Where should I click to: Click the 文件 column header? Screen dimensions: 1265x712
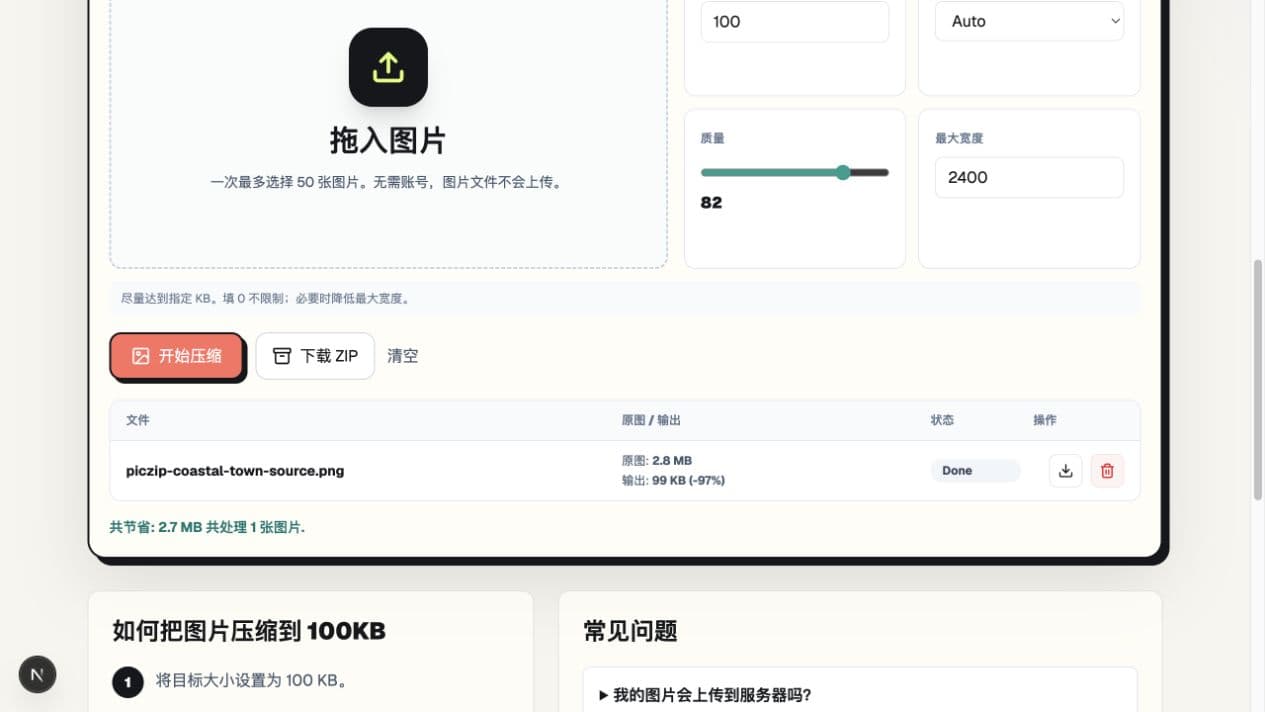[x=138, y=420]
